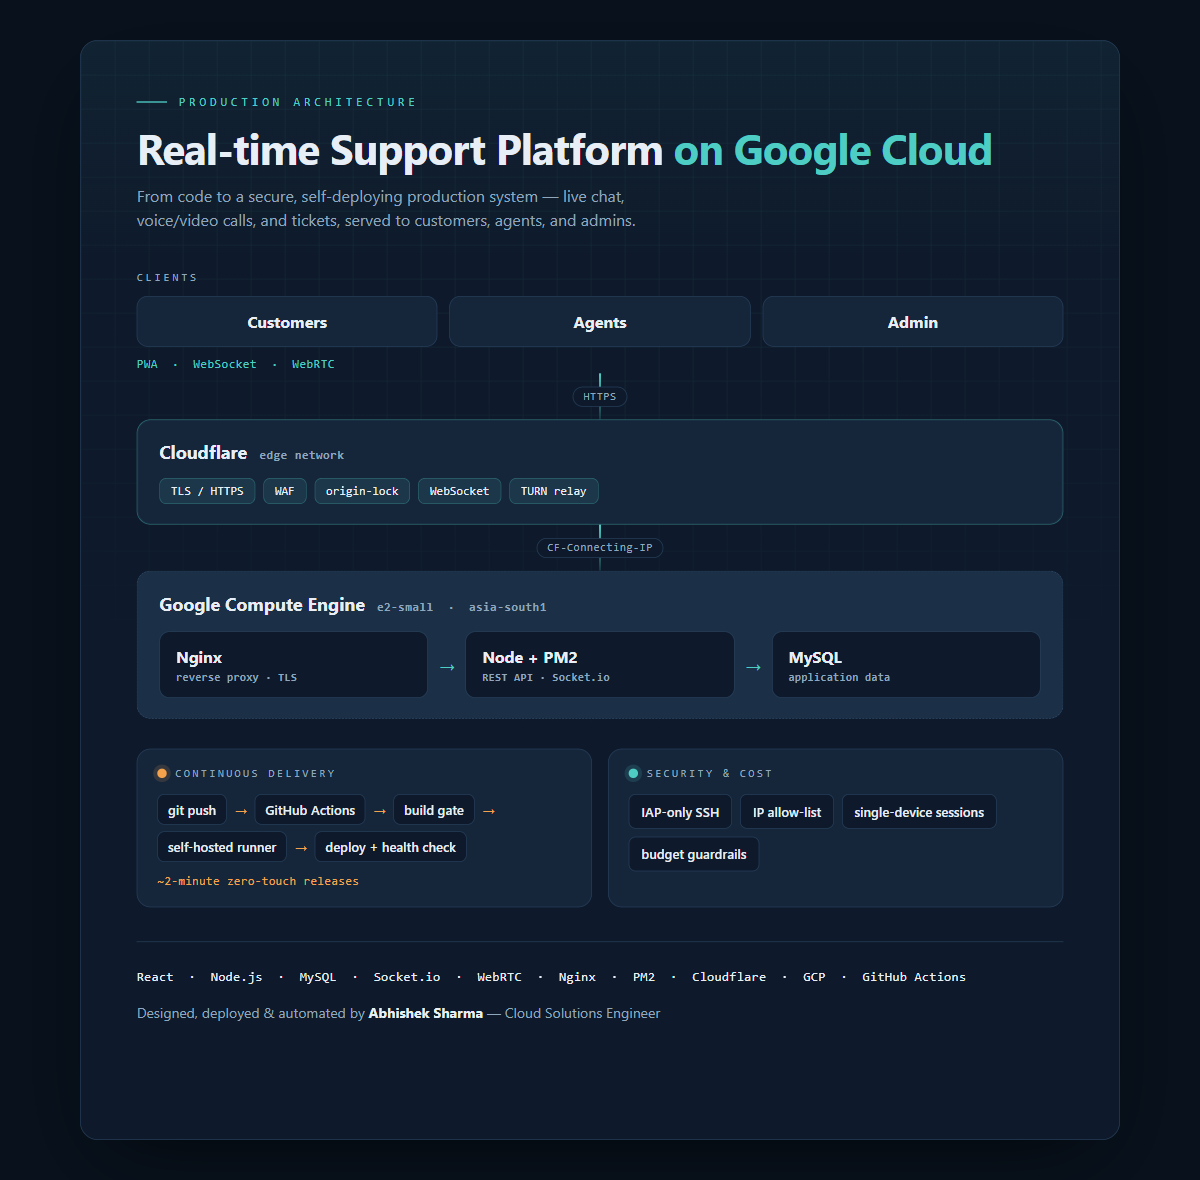Click the 'on Google Cloud' title text
1200x1180 pixels.
tap(833, 151)
